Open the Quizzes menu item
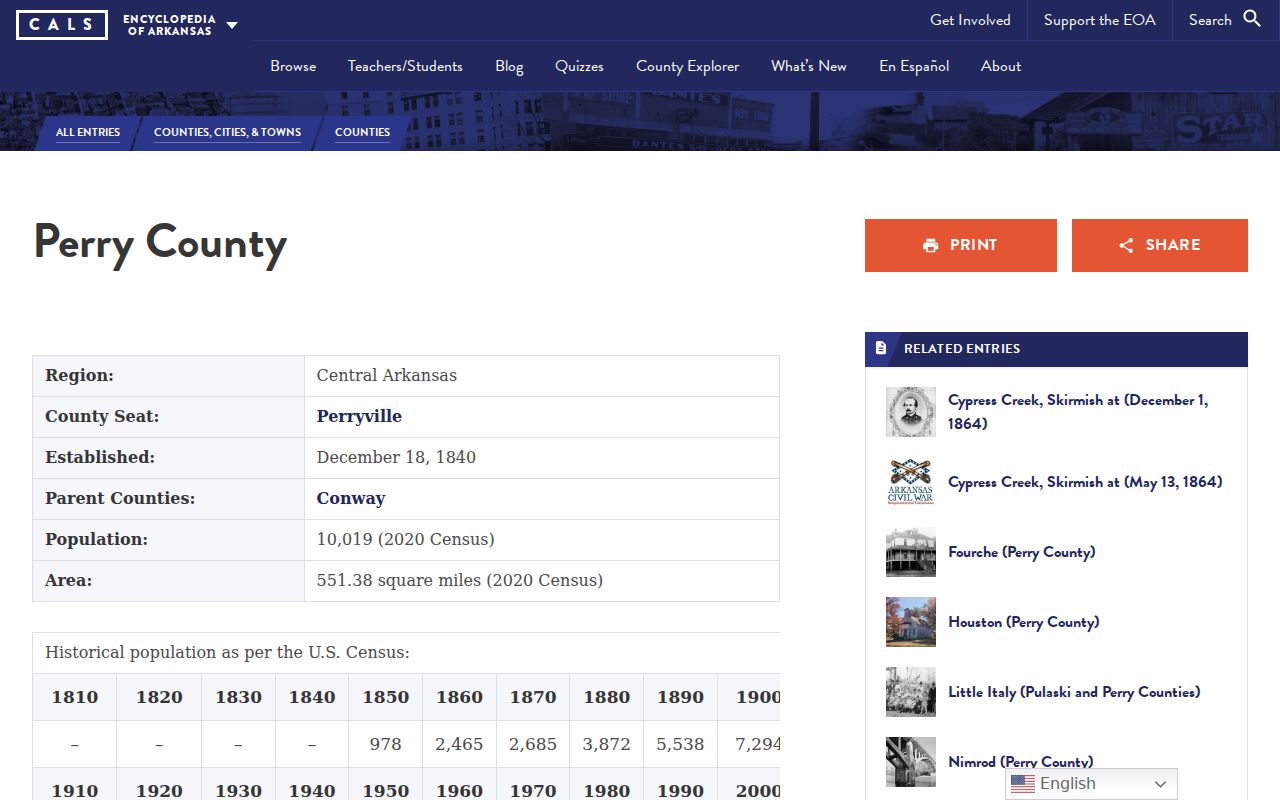Image resolution: width=1280 pixels, height=800 pixels. [580, 66]
